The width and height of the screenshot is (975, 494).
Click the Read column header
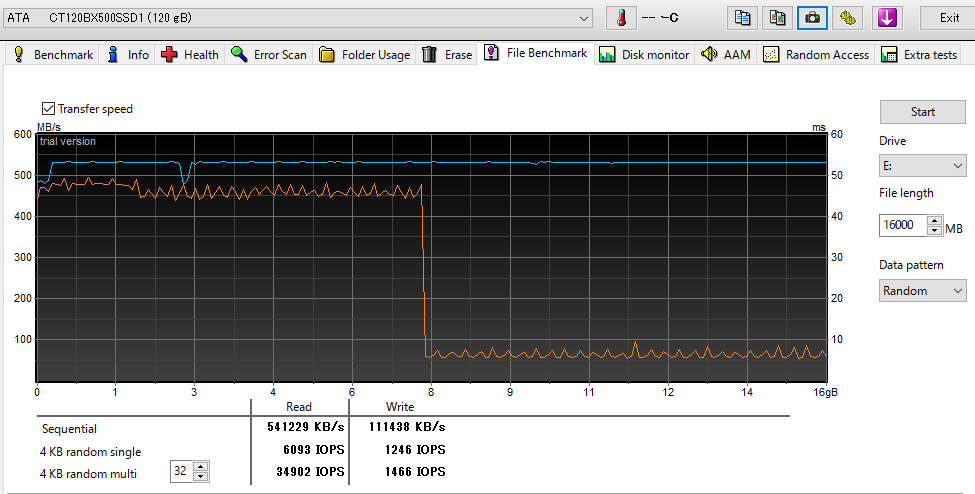pos(298,406)
